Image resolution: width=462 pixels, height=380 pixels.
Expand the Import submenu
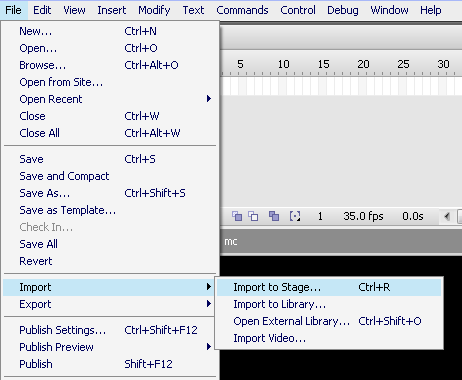(109, 287)
